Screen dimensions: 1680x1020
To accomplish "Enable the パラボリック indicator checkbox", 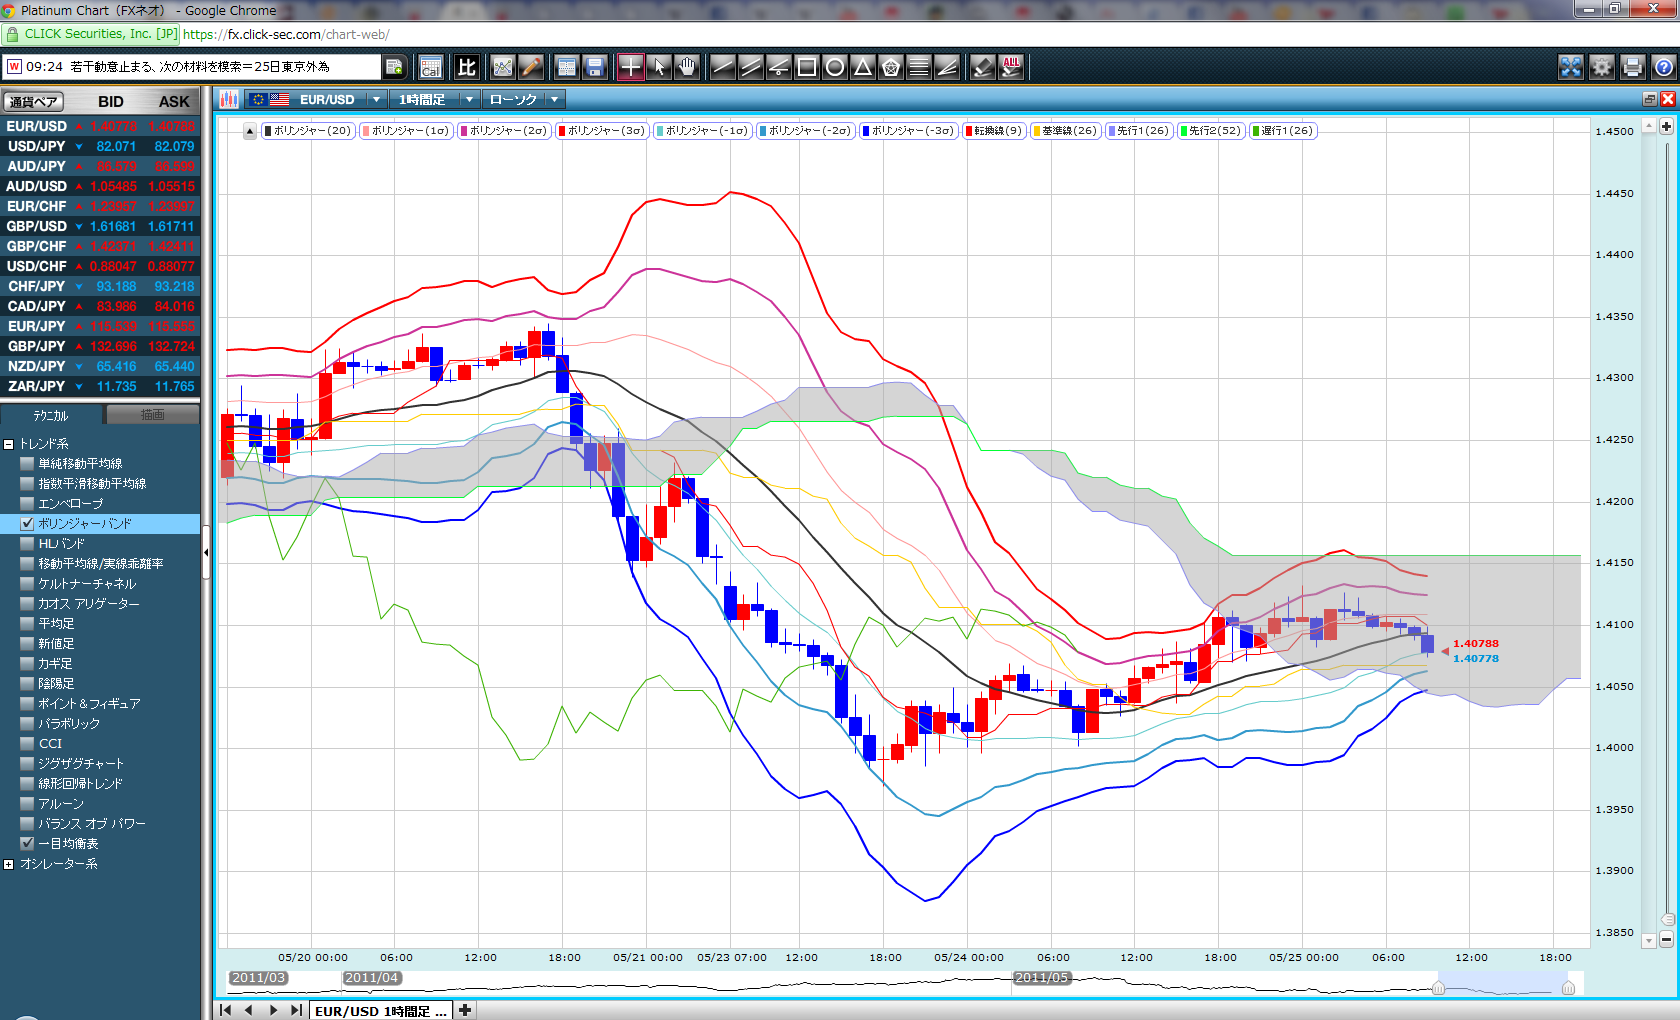I will [28, 724].
